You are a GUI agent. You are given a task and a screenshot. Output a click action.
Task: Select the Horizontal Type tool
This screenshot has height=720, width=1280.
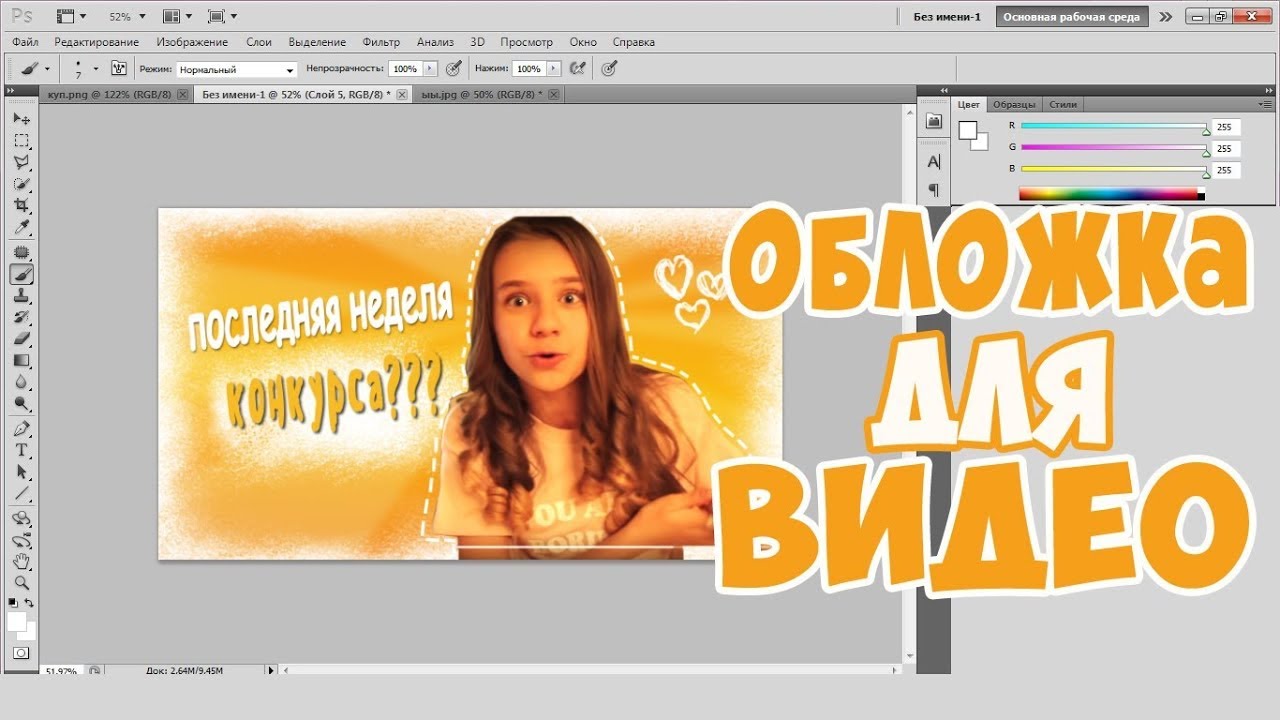(x=21, y=451)
